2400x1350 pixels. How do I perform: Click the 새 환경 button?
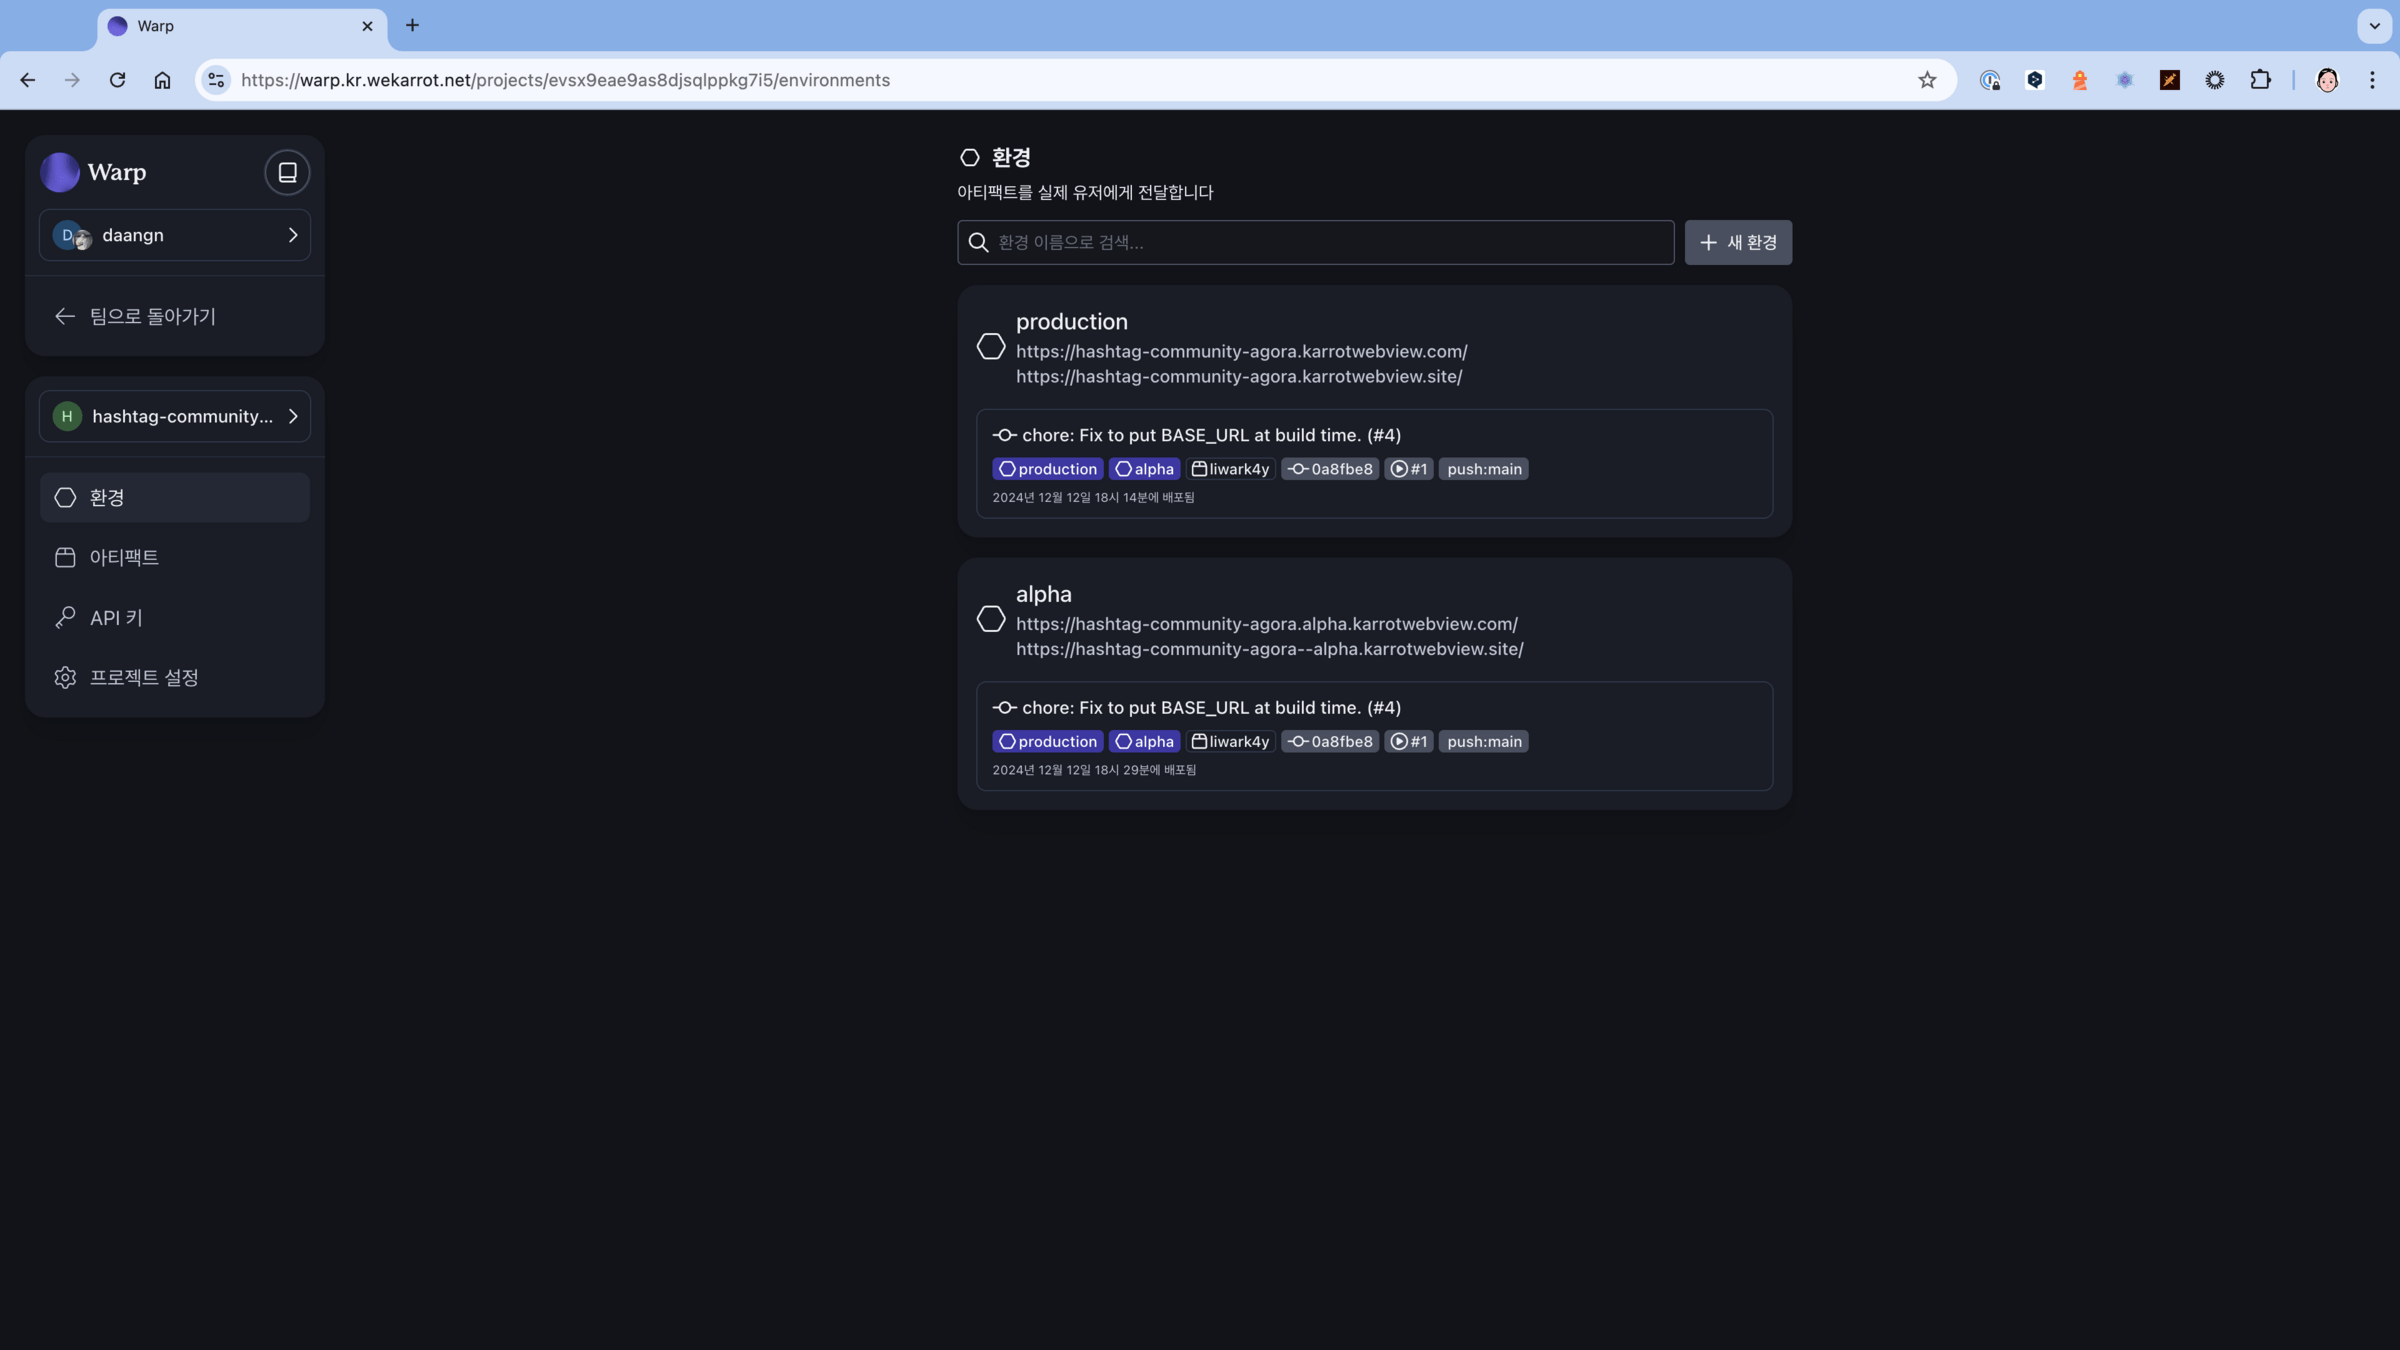coord(1738,242)
